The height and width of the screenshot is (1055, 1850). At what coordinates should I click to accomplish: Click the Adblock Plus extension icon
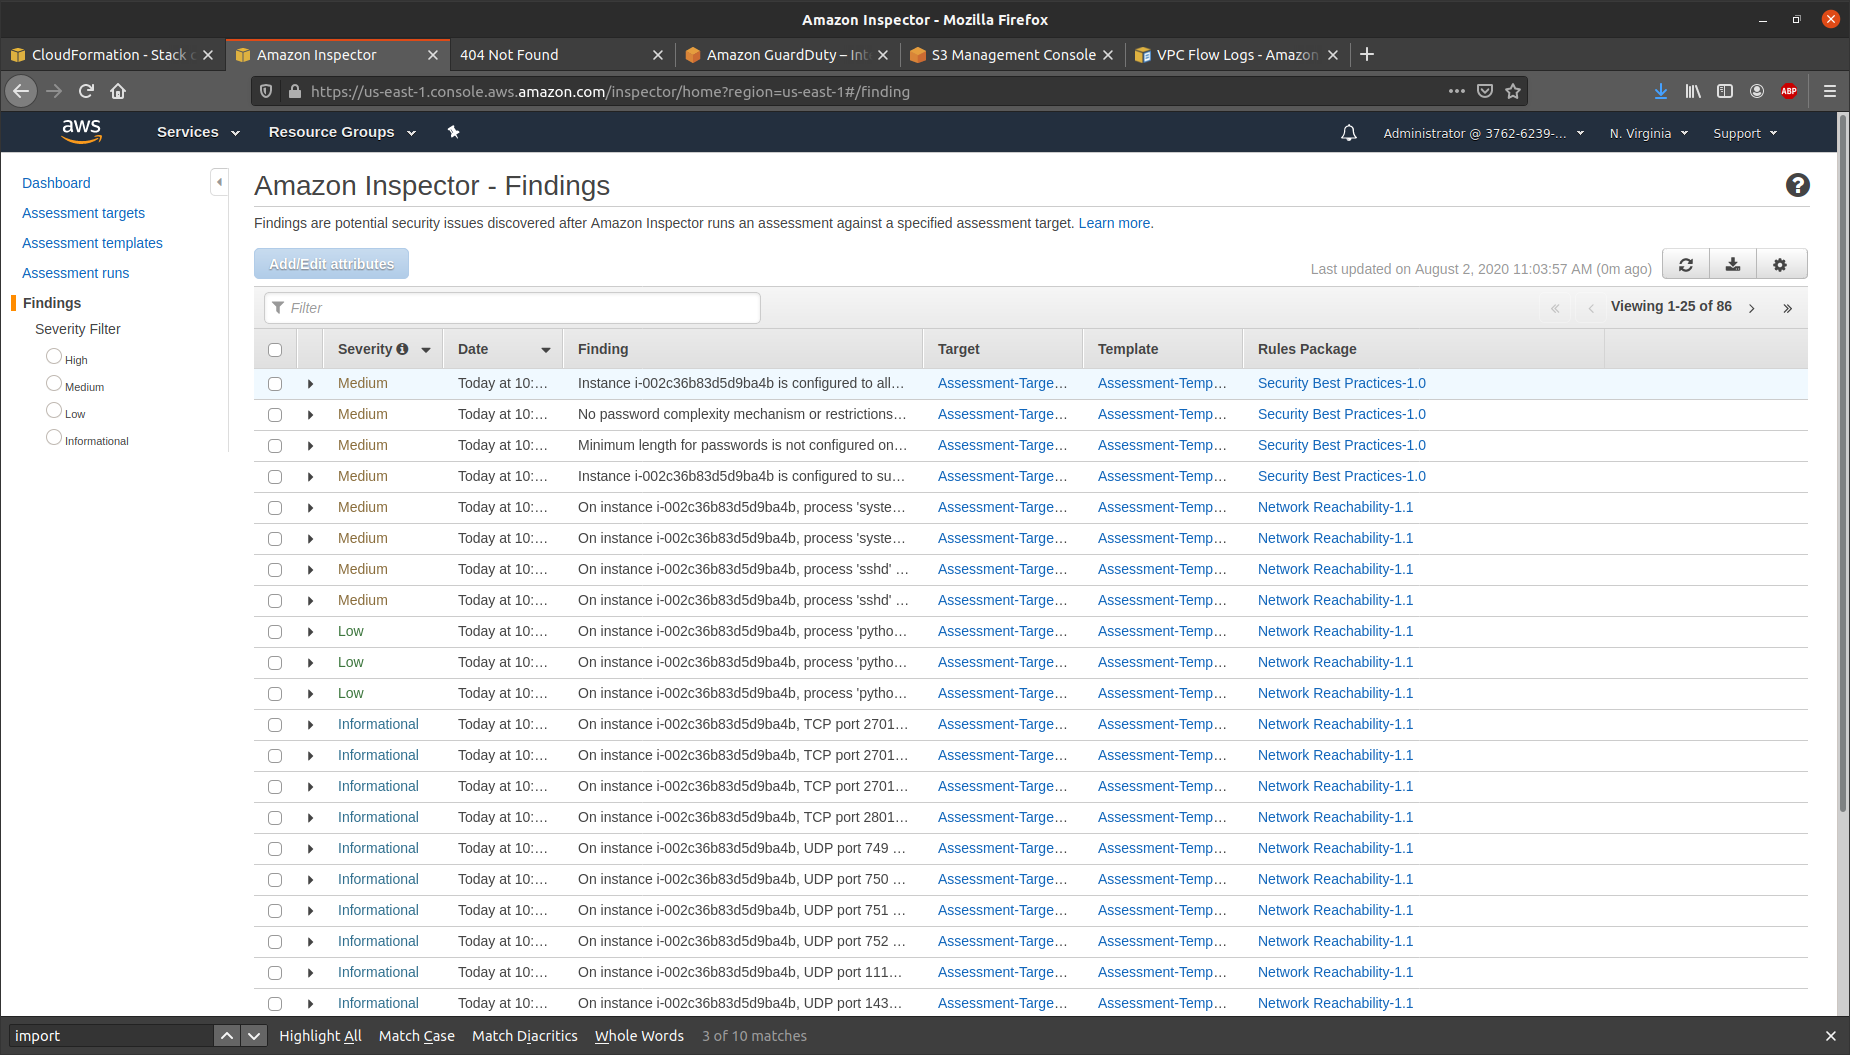tap(1789, 91)
